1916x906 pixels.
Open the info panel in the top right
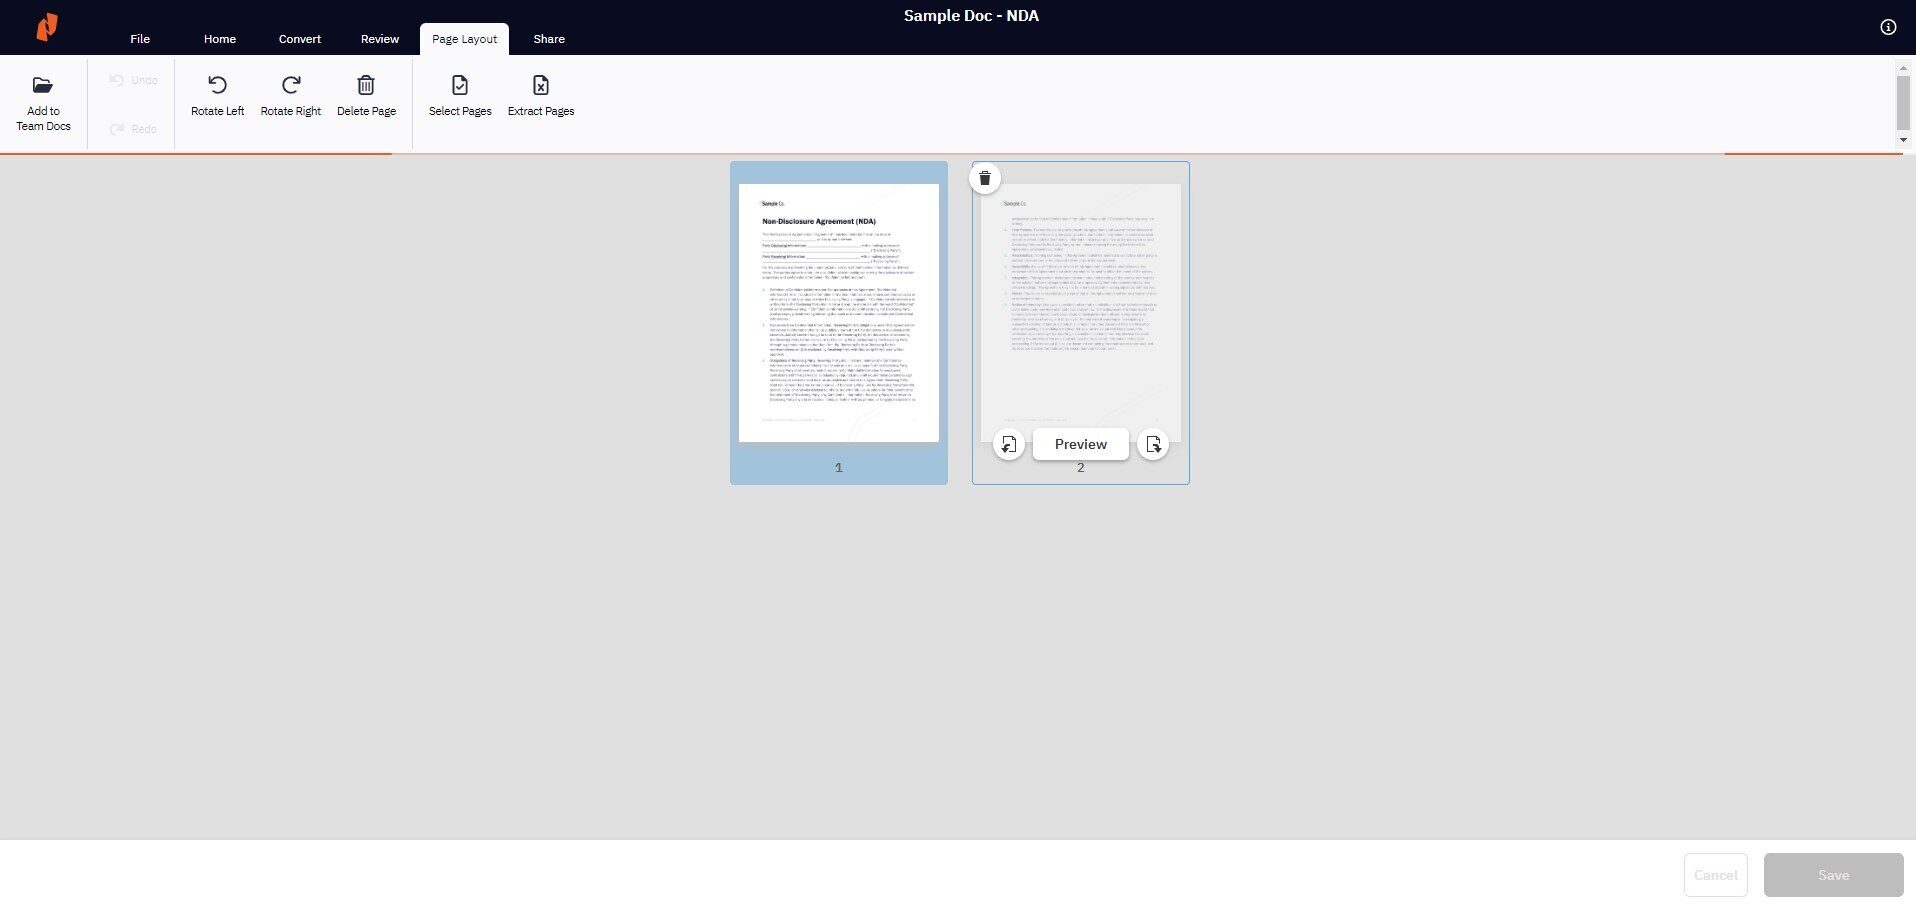point(1889,27)
